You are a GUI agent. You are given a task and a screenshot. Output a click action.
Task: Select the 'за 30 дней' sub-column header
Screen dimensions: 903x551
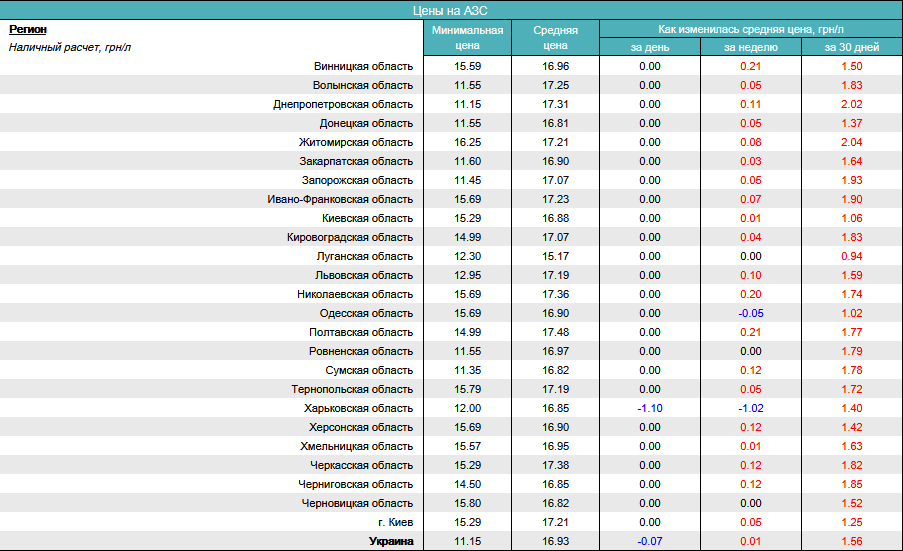point(851,47)
